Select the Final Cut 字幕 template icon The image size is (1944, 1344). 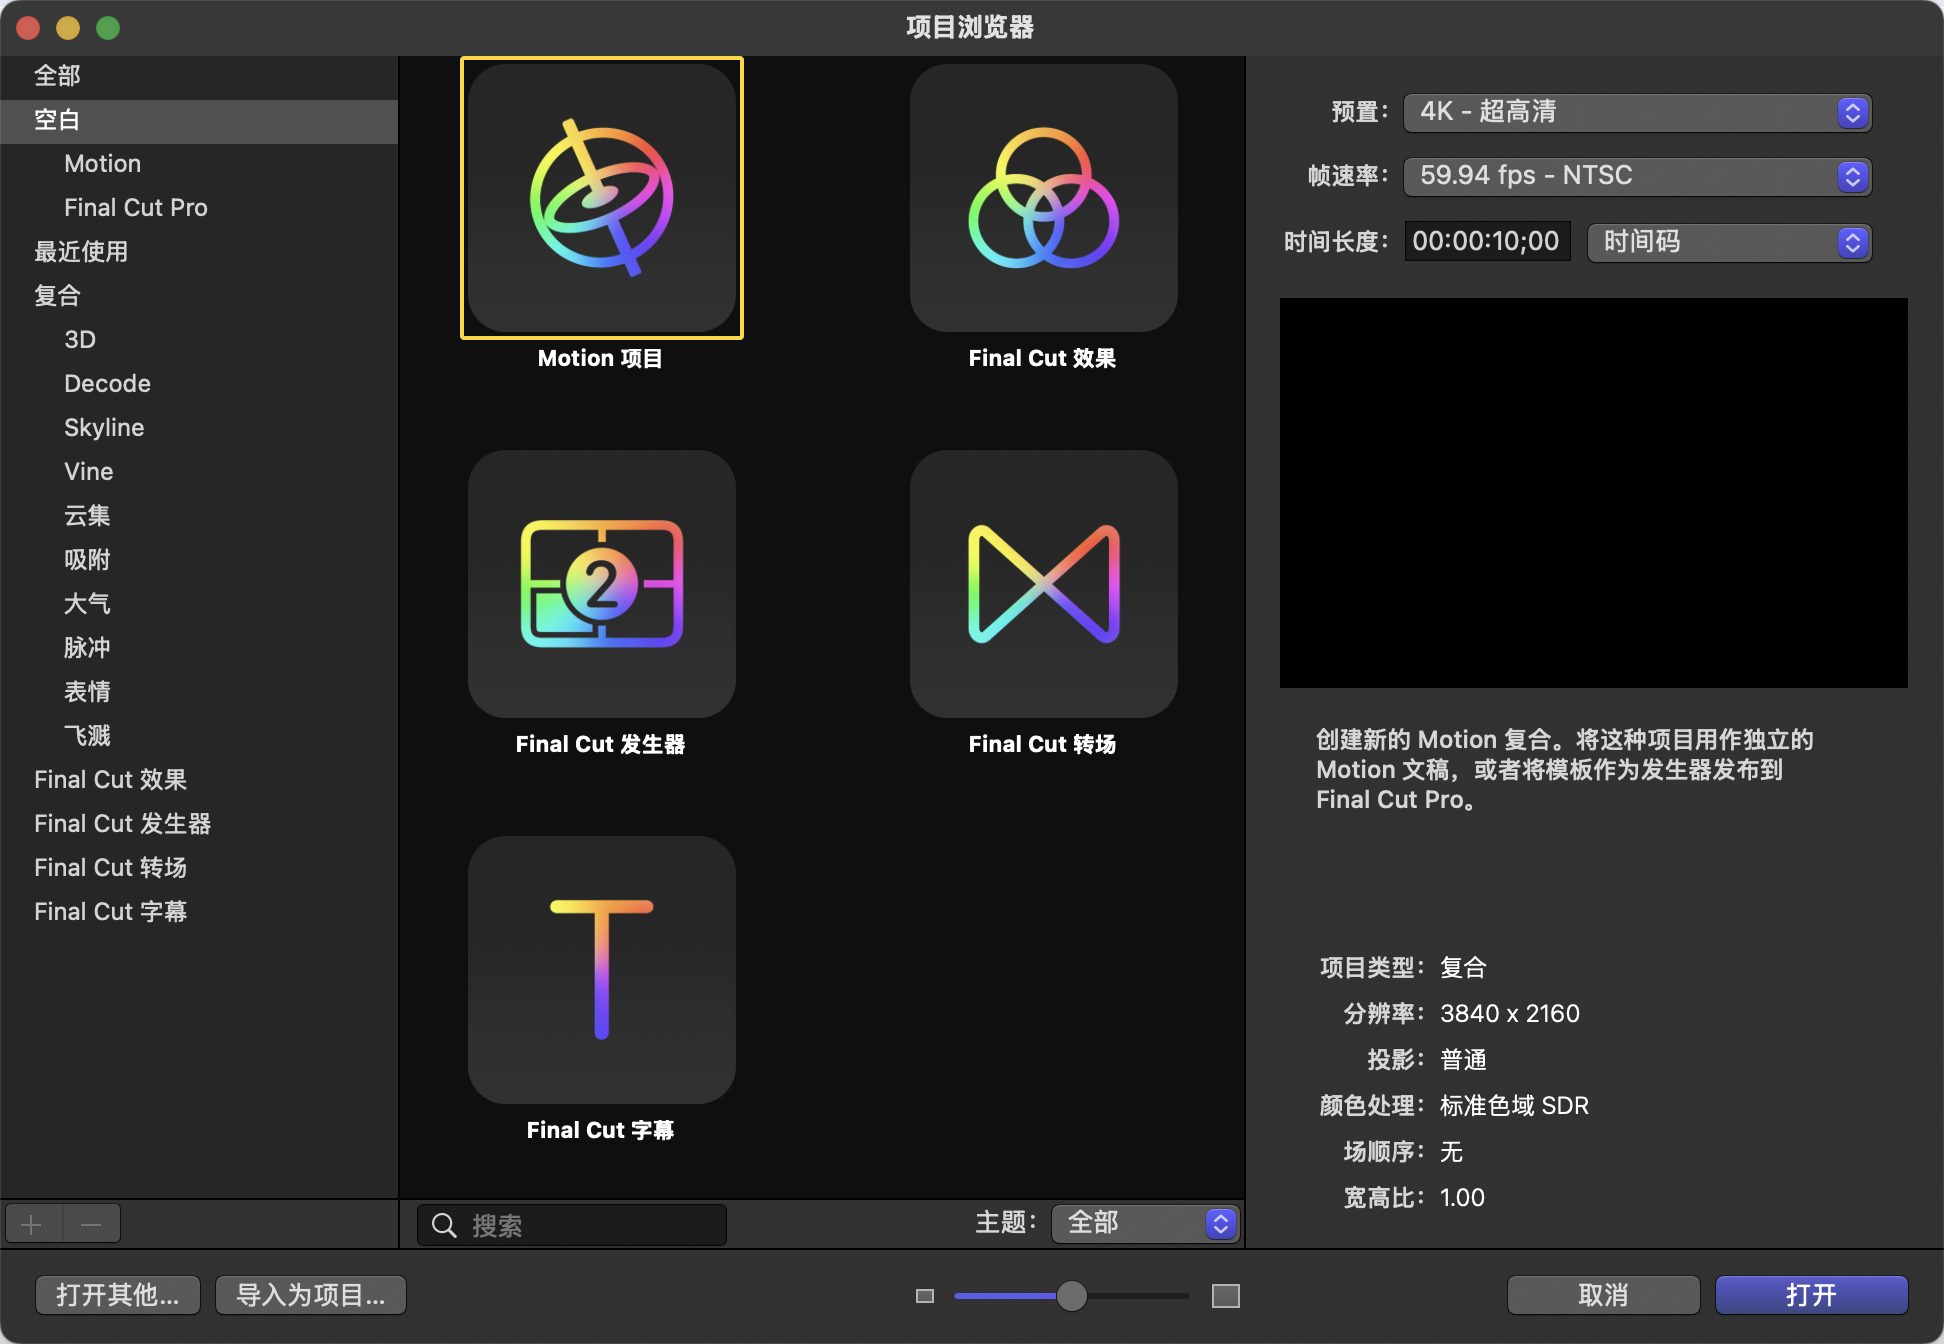[x=600, y=969]
